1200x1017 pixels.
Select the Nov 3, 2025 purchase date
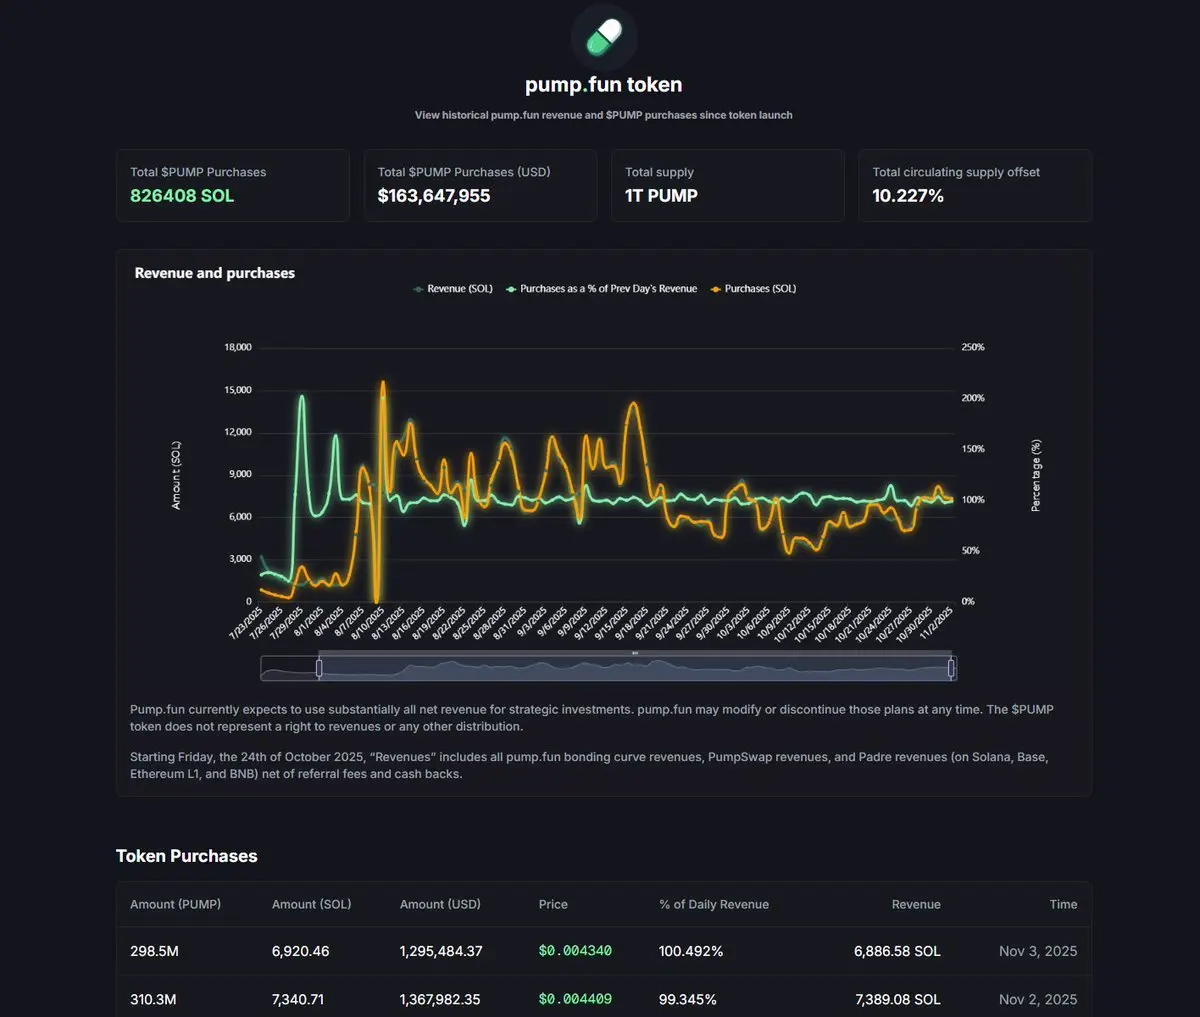(1038, 951)
